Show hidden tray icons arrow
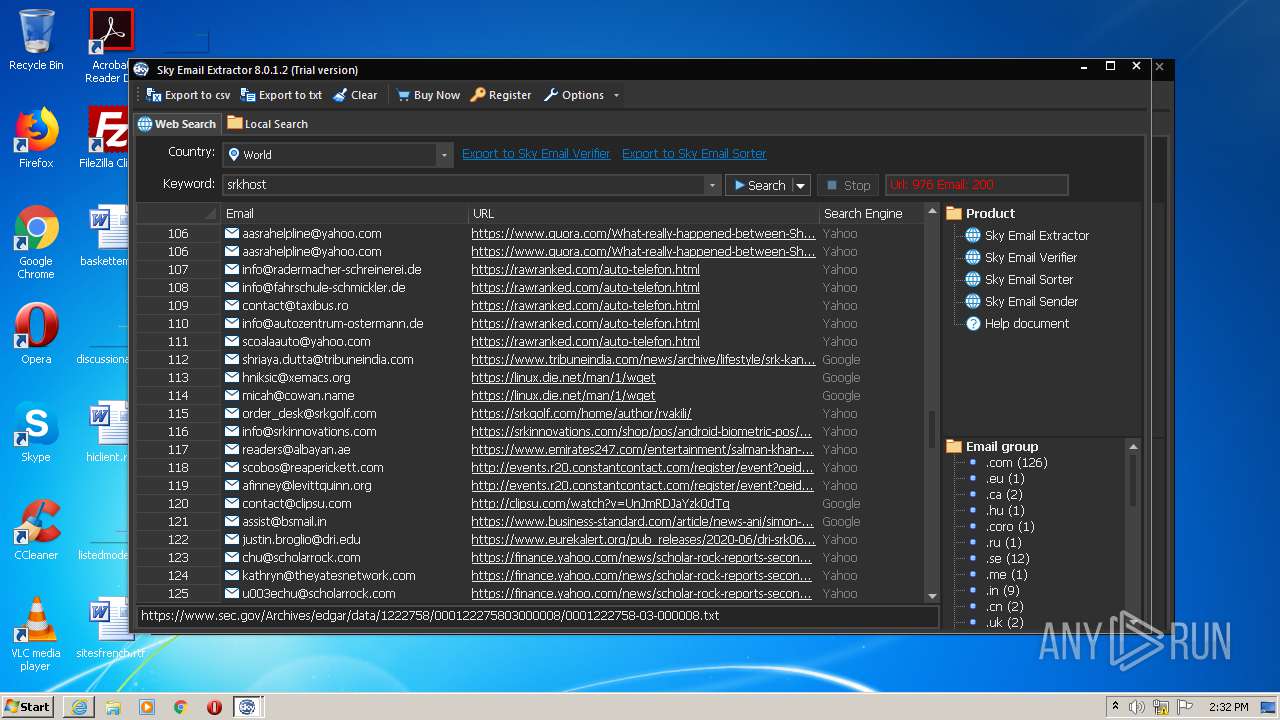Screen dimensions: 1280x720 [1116, 707]
